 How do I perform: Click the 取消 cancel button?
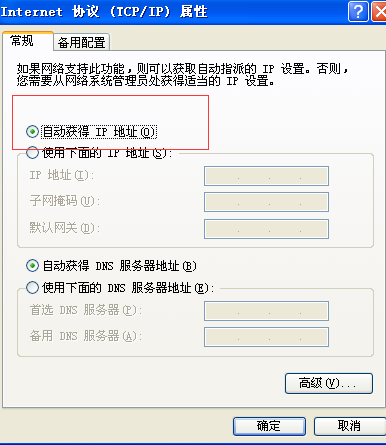(x=350, y=426)
